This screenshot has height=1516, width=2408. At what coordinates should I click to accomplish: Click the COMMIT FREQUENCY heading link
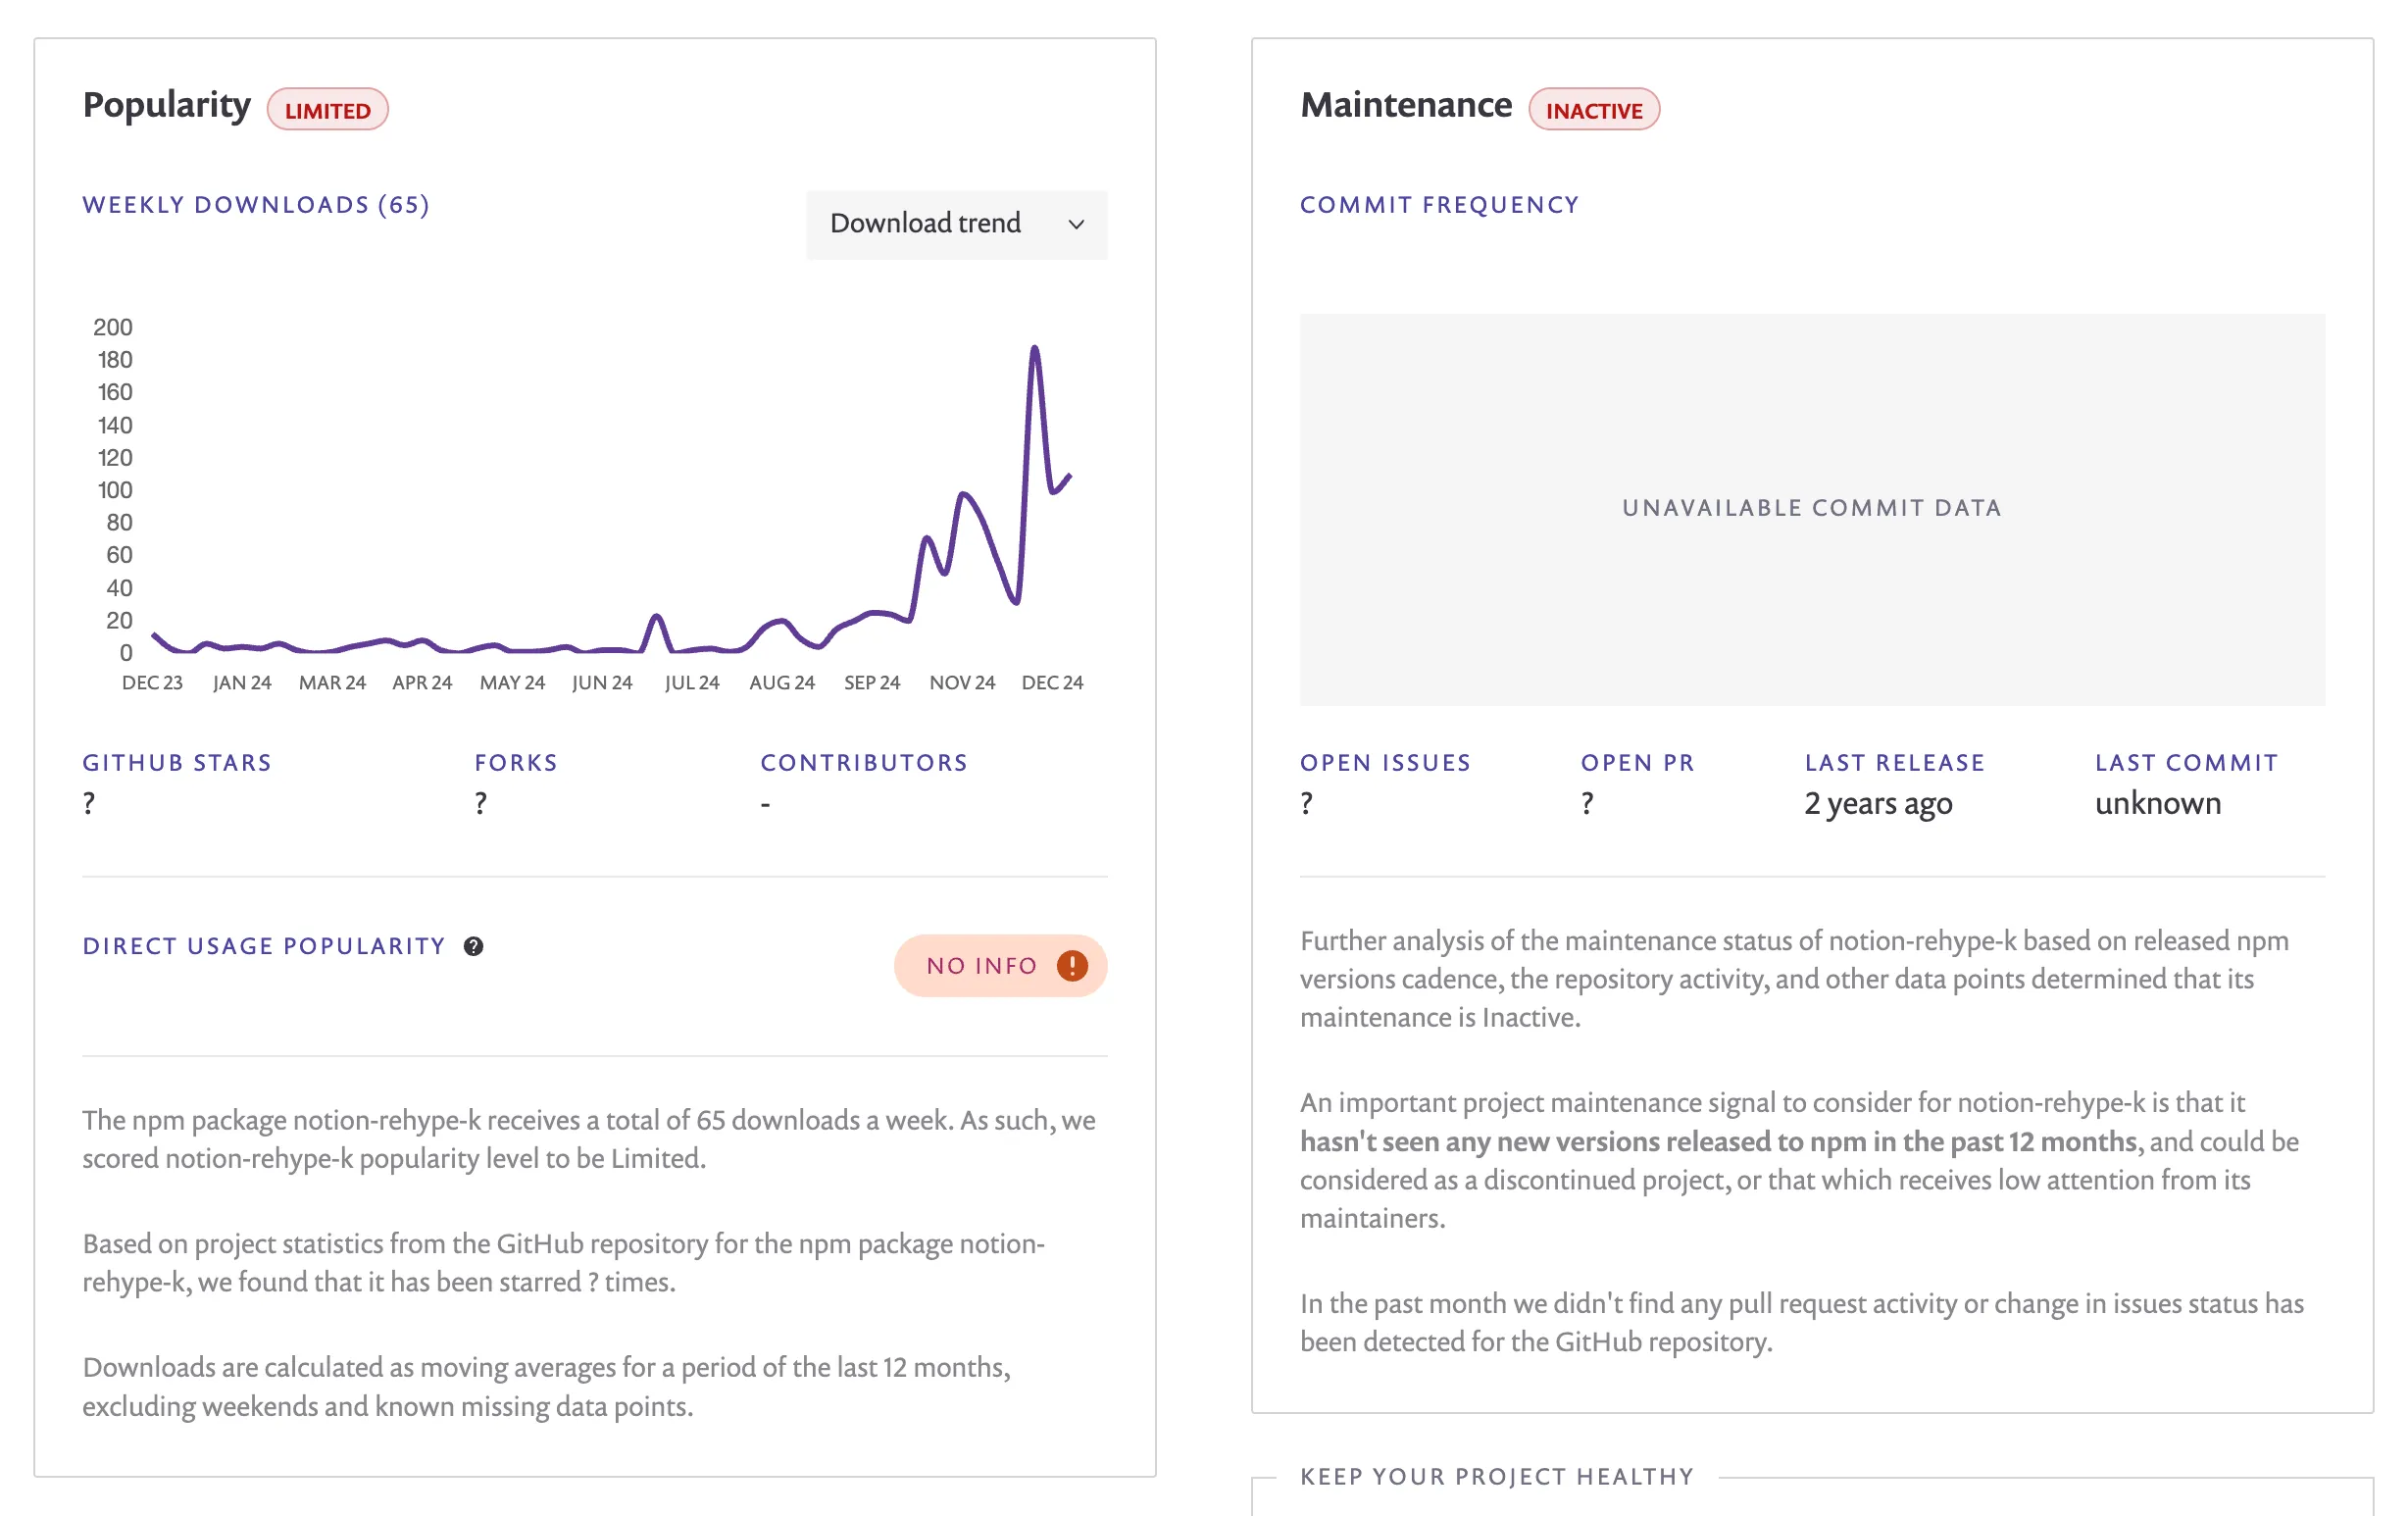(1440, 204)
